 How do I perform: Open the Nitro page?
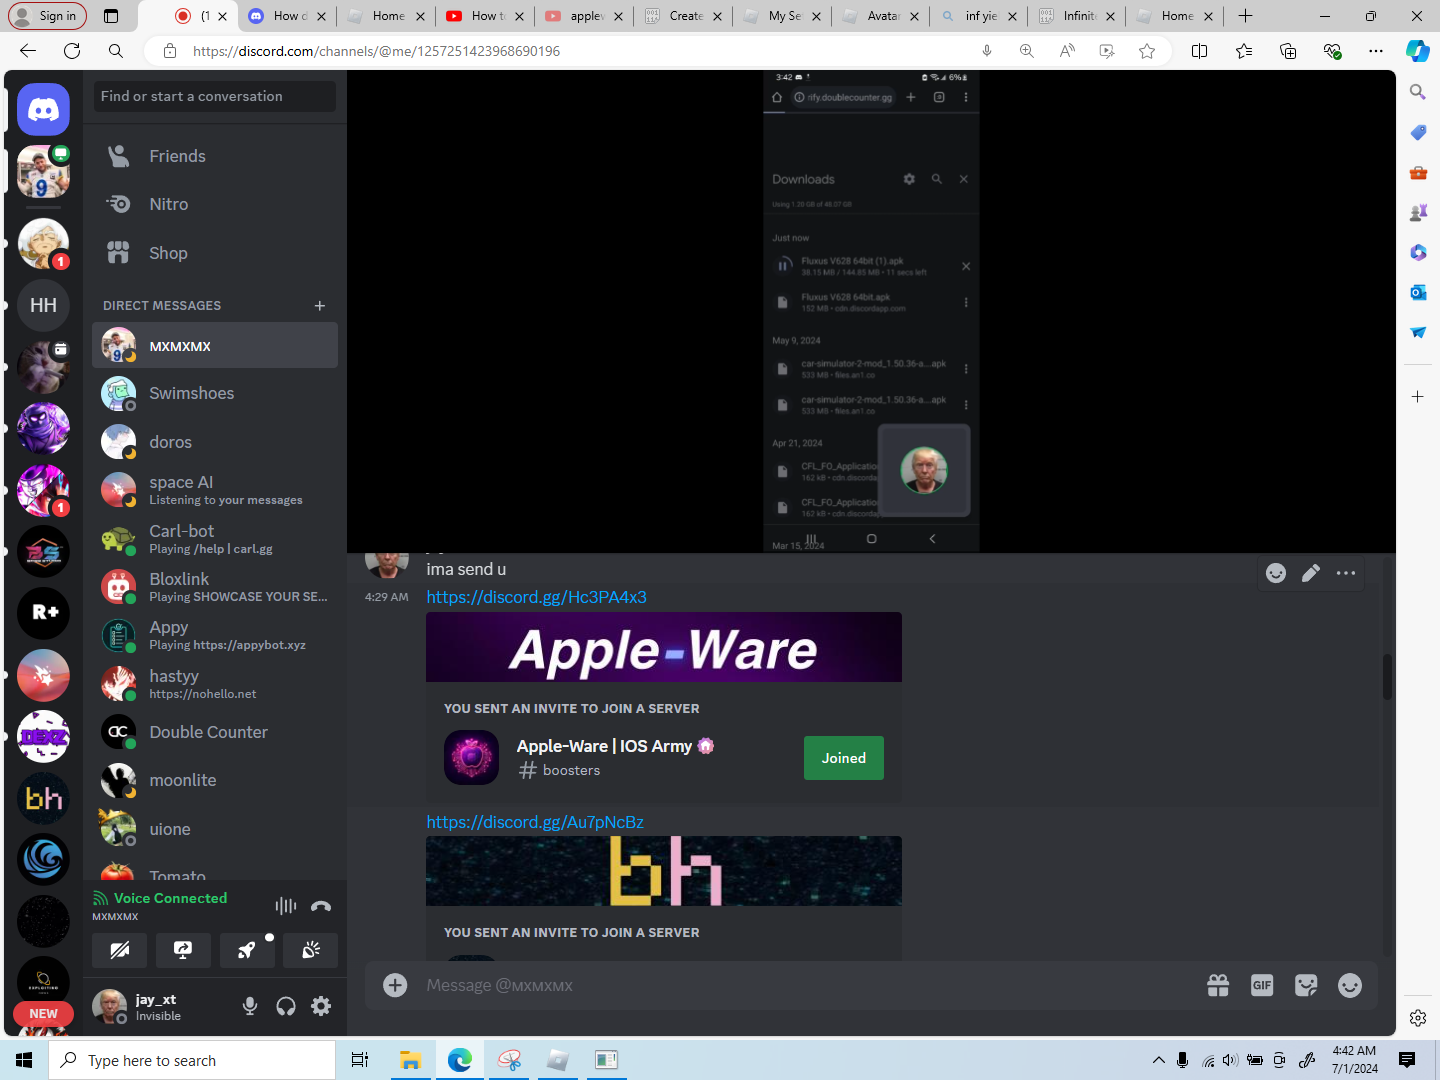click(x=215, y=204)
